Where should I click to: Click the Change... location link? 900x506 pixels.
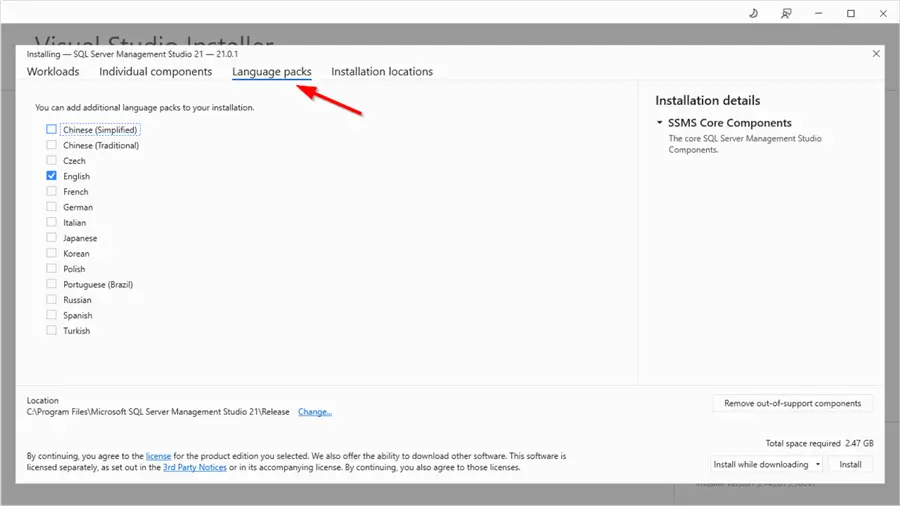click(x=315, y=412)
